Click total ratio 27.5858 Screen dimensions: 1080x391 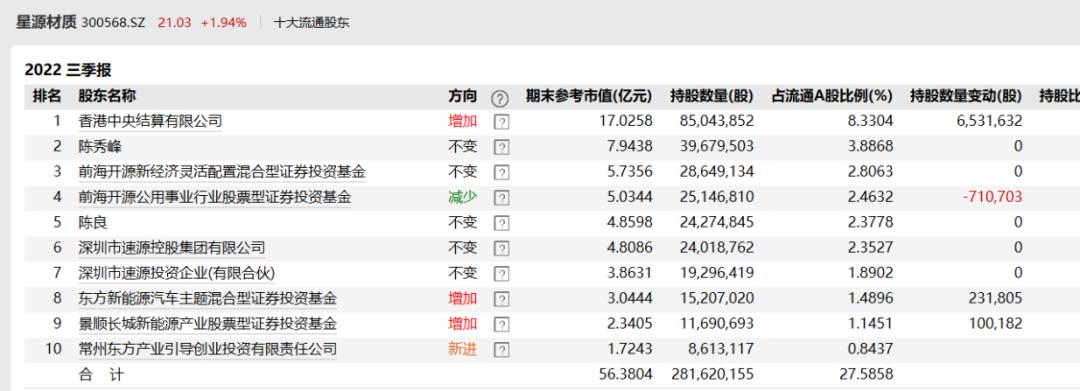pyautogui.click(x=866, y=374)
